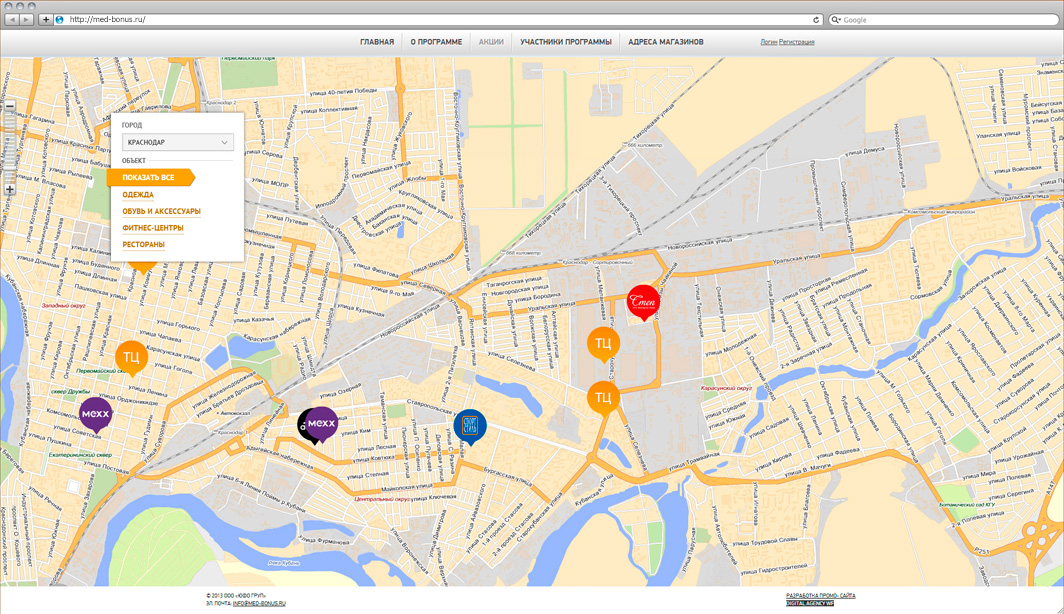Click the info@med-bonus.ru email link in the footer
Image resolution: width=1064 pixels, height=614 pixels.
(259, 603)
